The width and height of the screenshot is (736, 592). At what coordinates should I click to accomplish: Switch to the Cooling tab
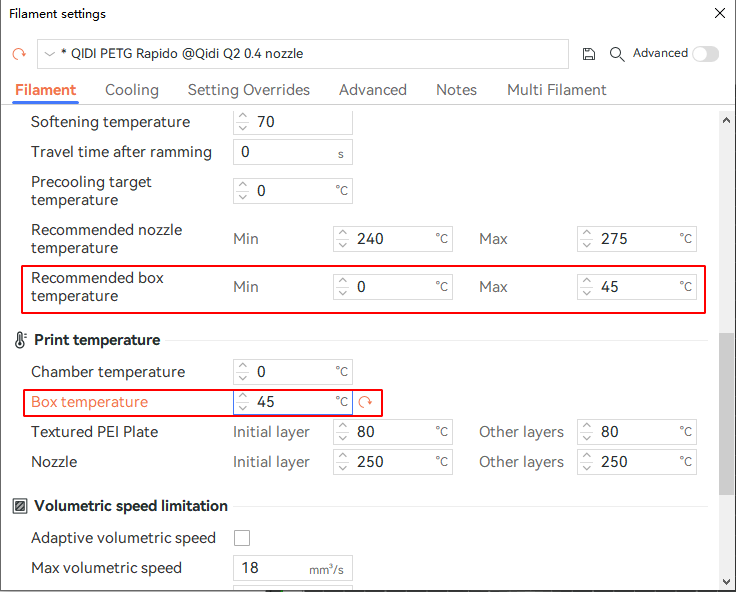coord(132,90)
